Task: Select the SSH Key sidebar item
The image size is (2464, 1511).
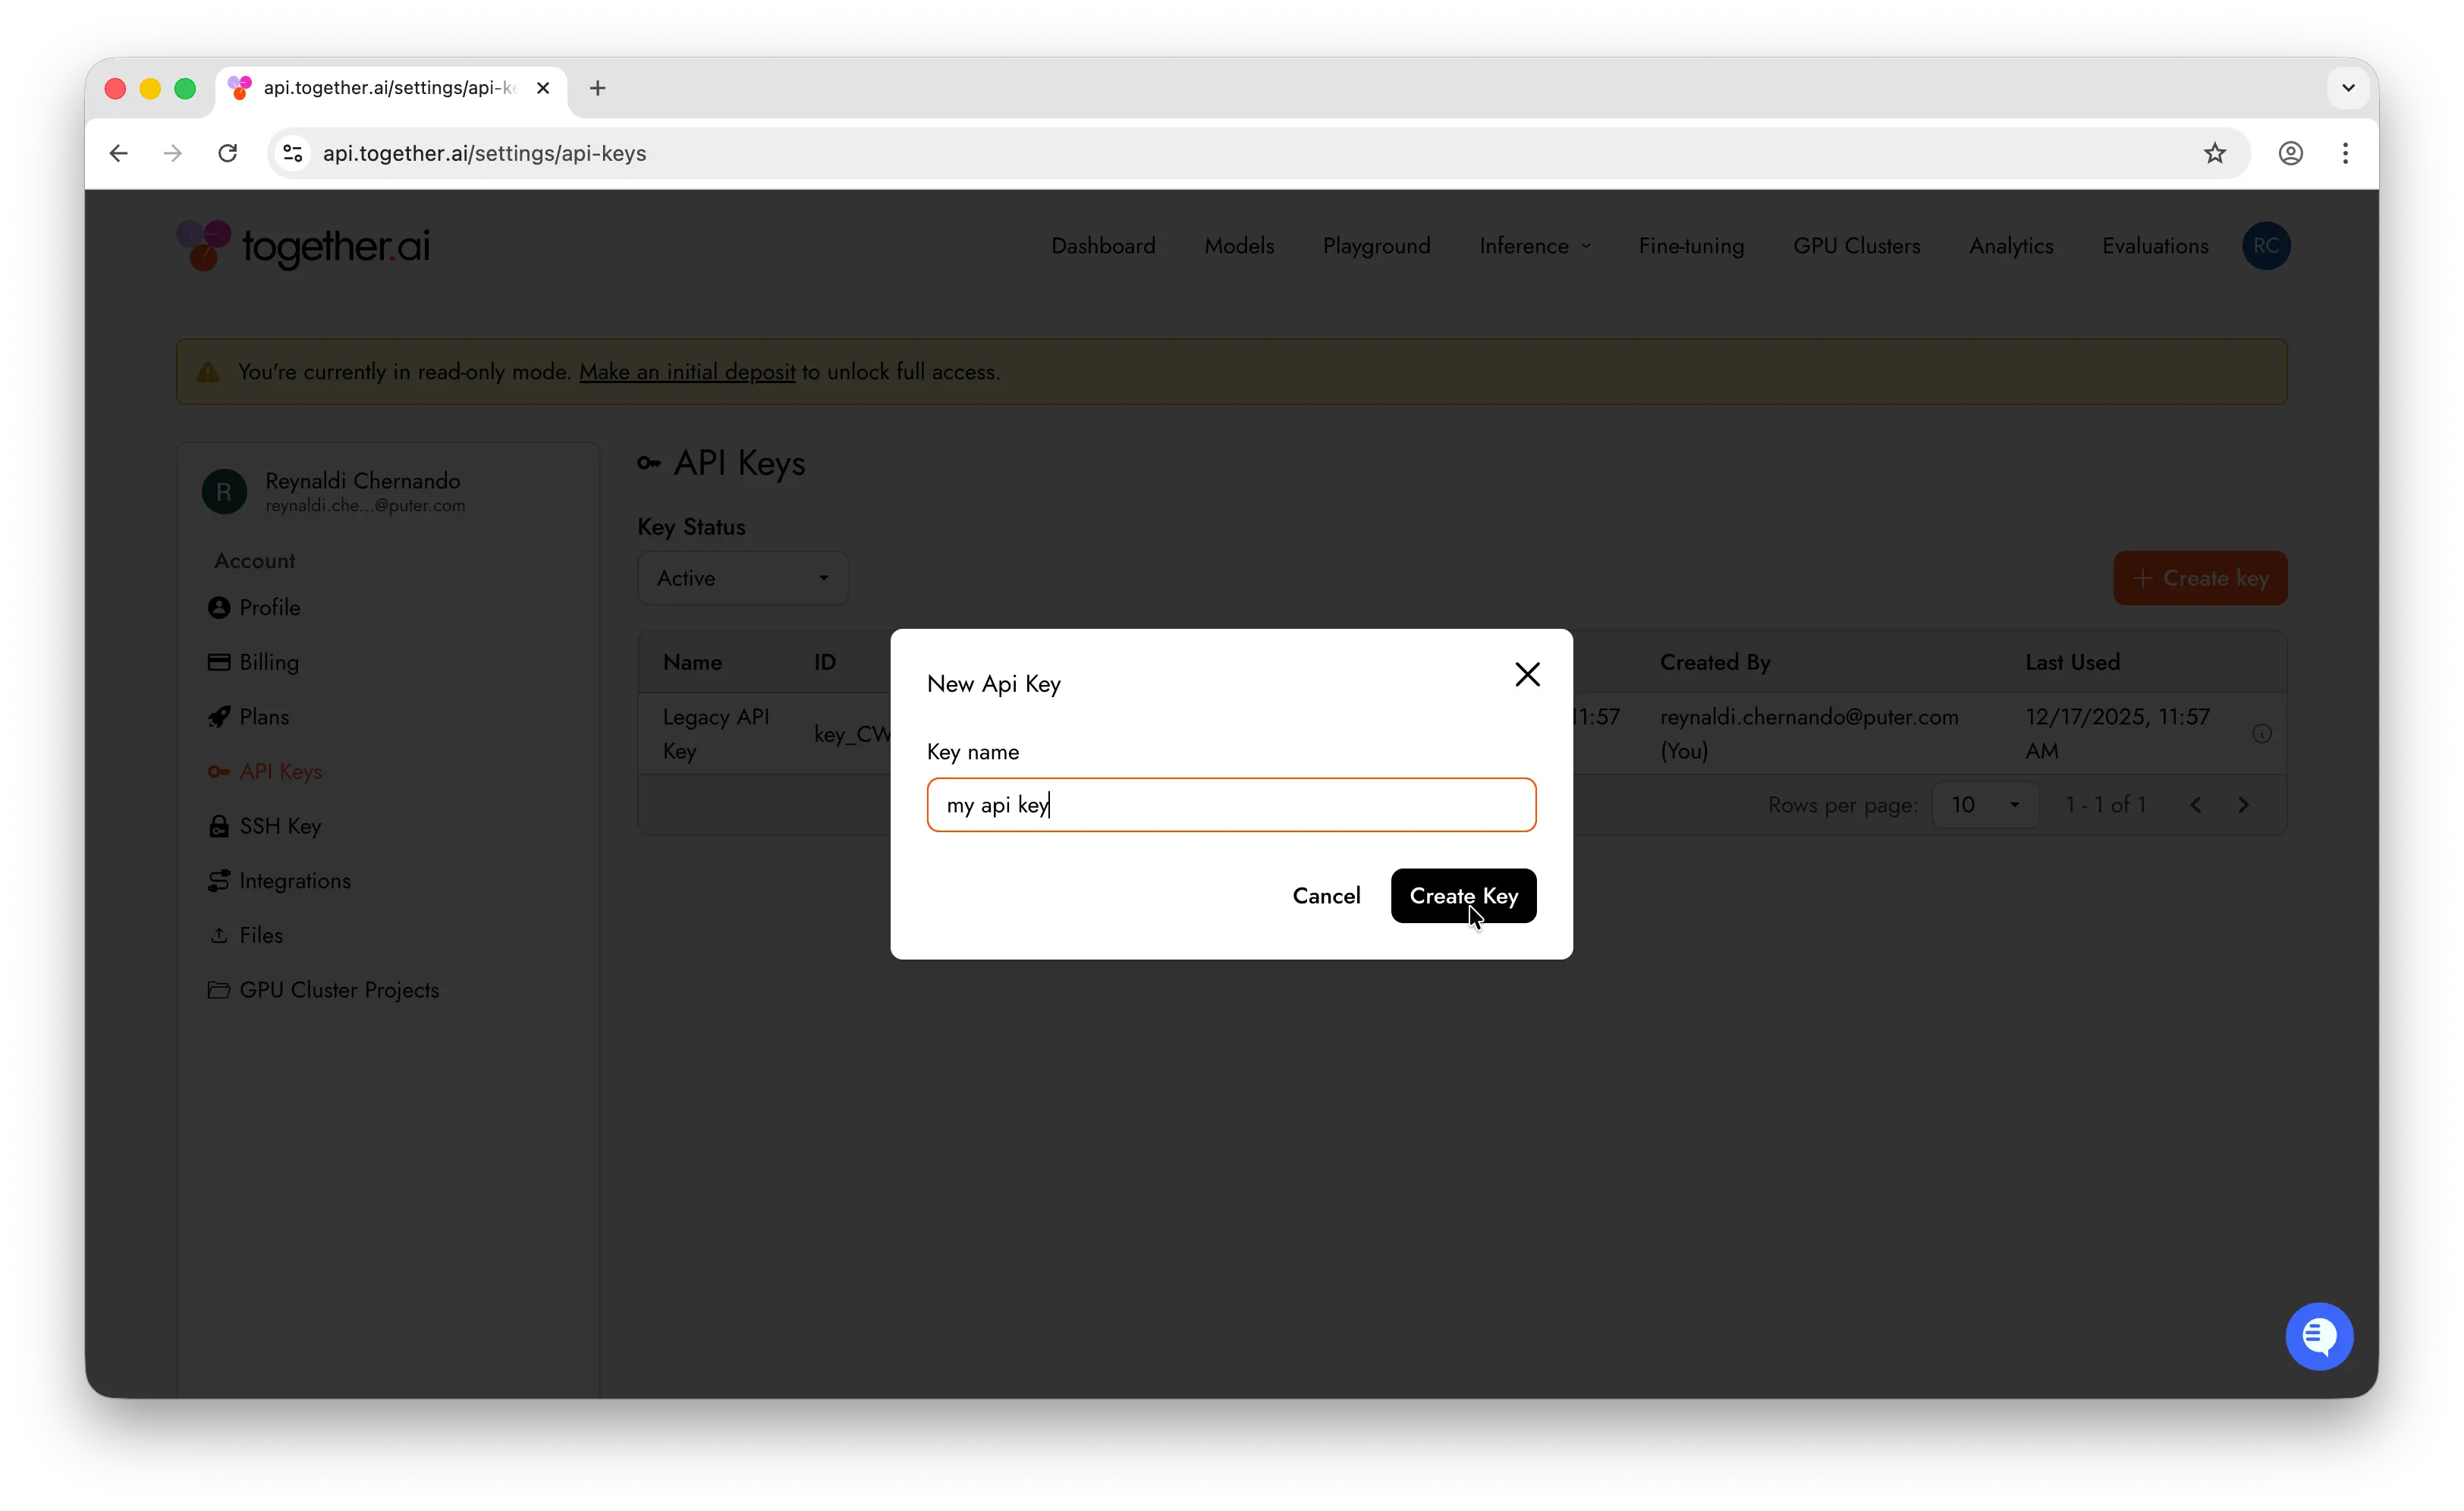Action: click(279, 825)
